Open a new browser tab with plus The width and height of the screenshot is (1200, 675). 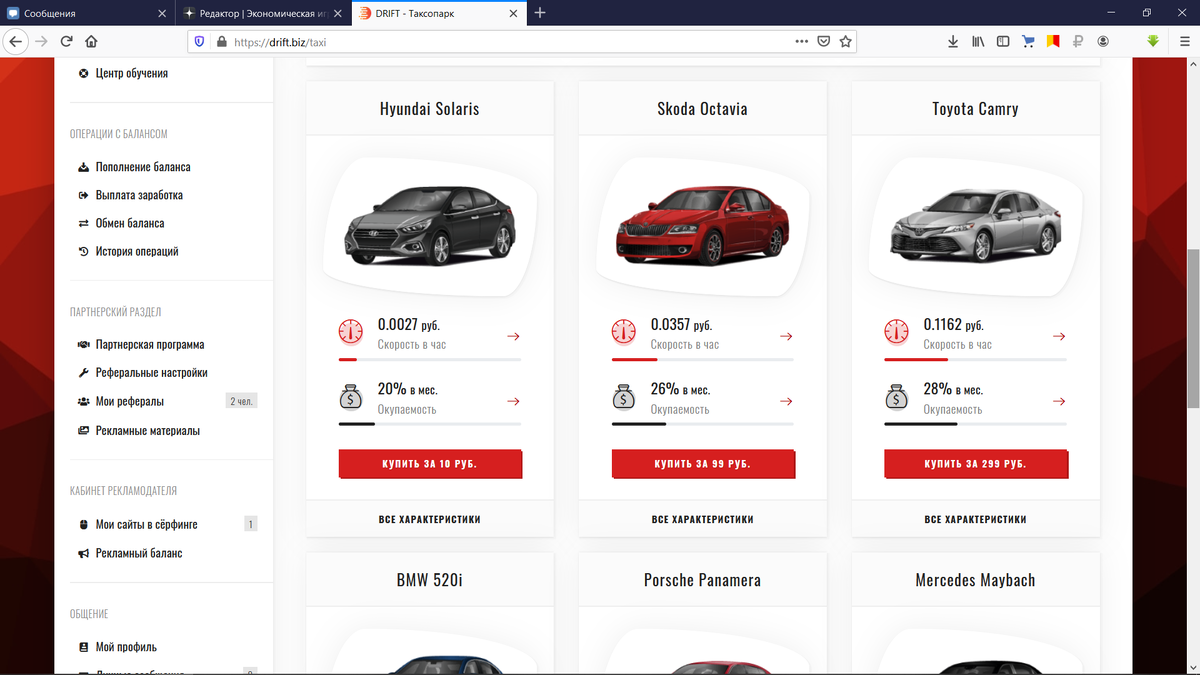pos(540,13)
